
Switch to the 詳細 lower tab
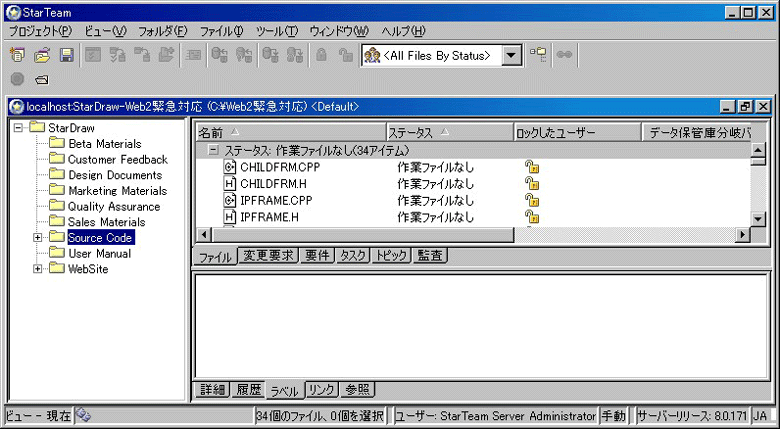click(212, 390)
